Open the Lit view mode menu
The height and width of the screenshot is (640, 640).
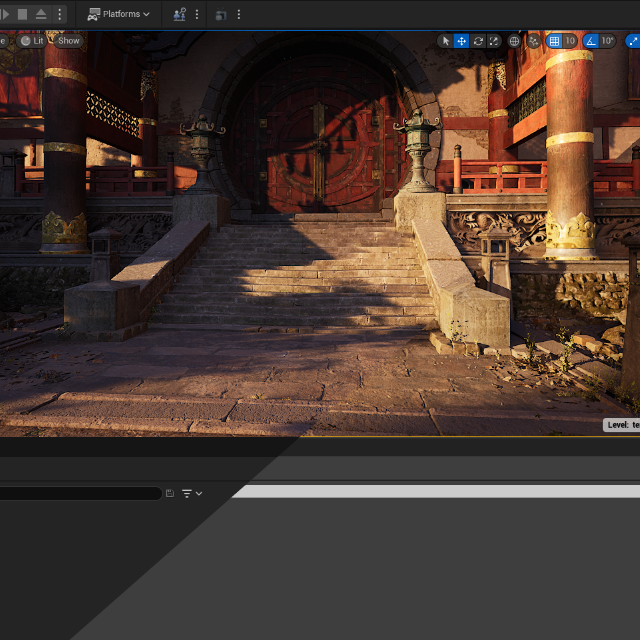[x=32, y=41]
